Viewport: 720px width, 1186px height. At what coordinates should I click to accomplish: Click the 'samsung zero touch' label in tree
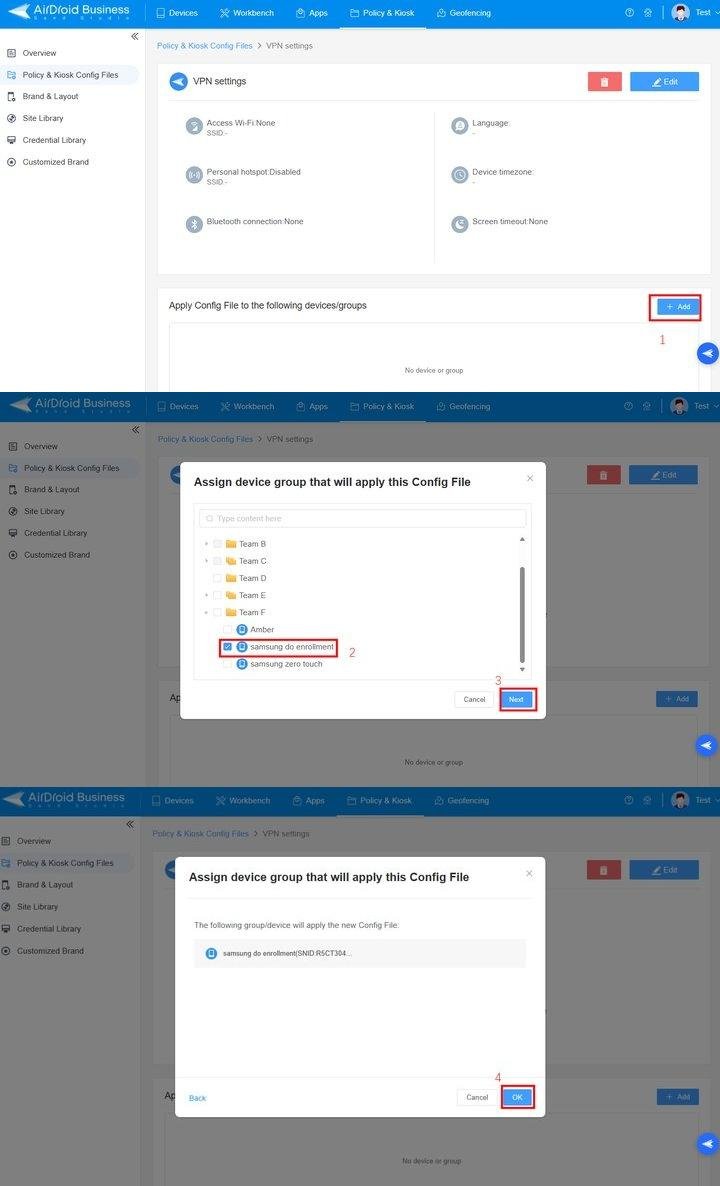[287, 664]
